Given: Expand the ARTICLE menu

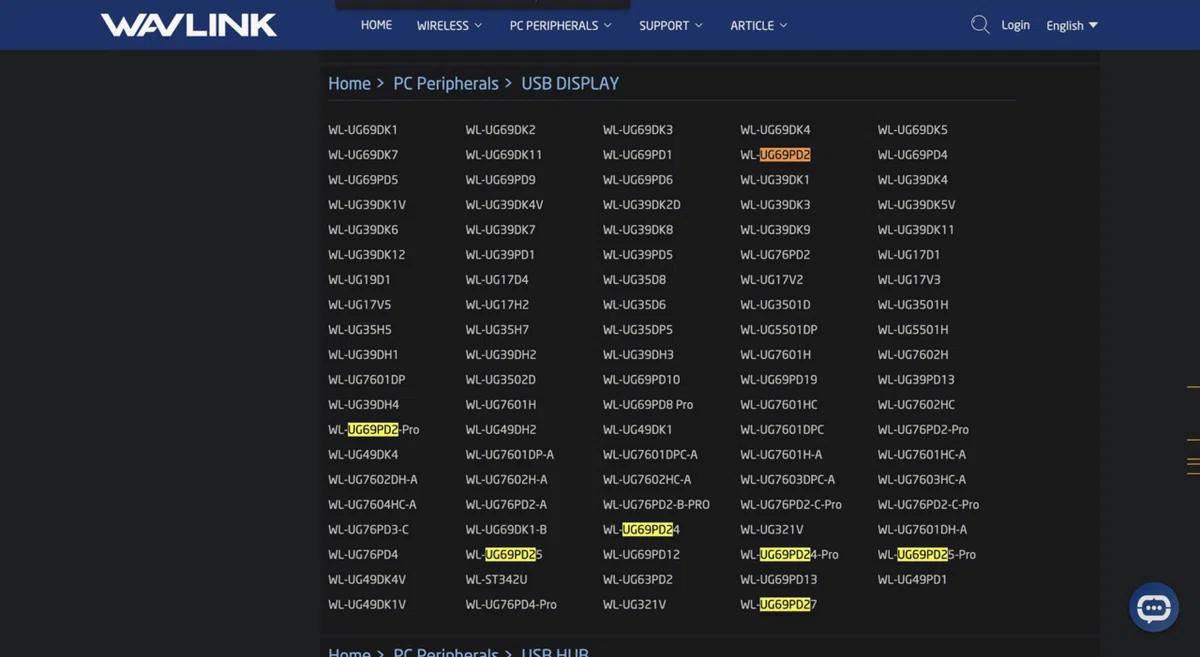Looking at the screenshot, I should click(x=759, y=25).
